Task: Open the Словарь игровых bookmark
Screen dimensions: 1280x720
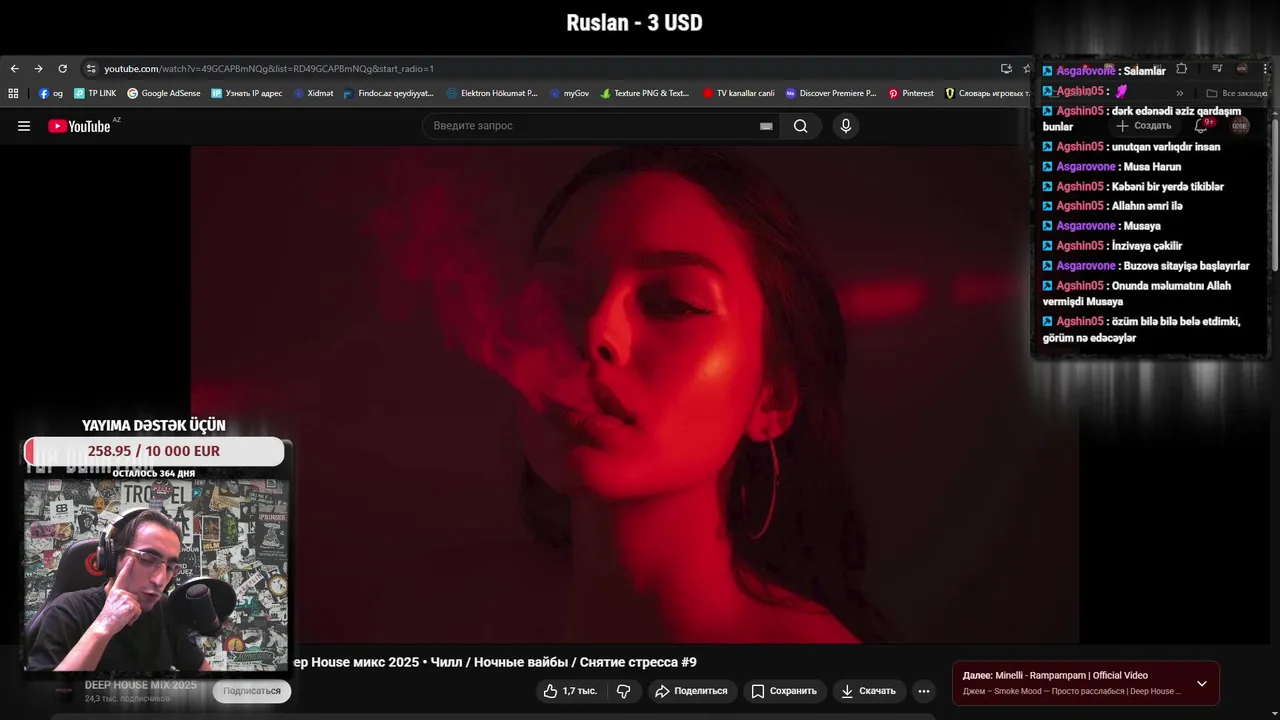Action: [987, 93]
